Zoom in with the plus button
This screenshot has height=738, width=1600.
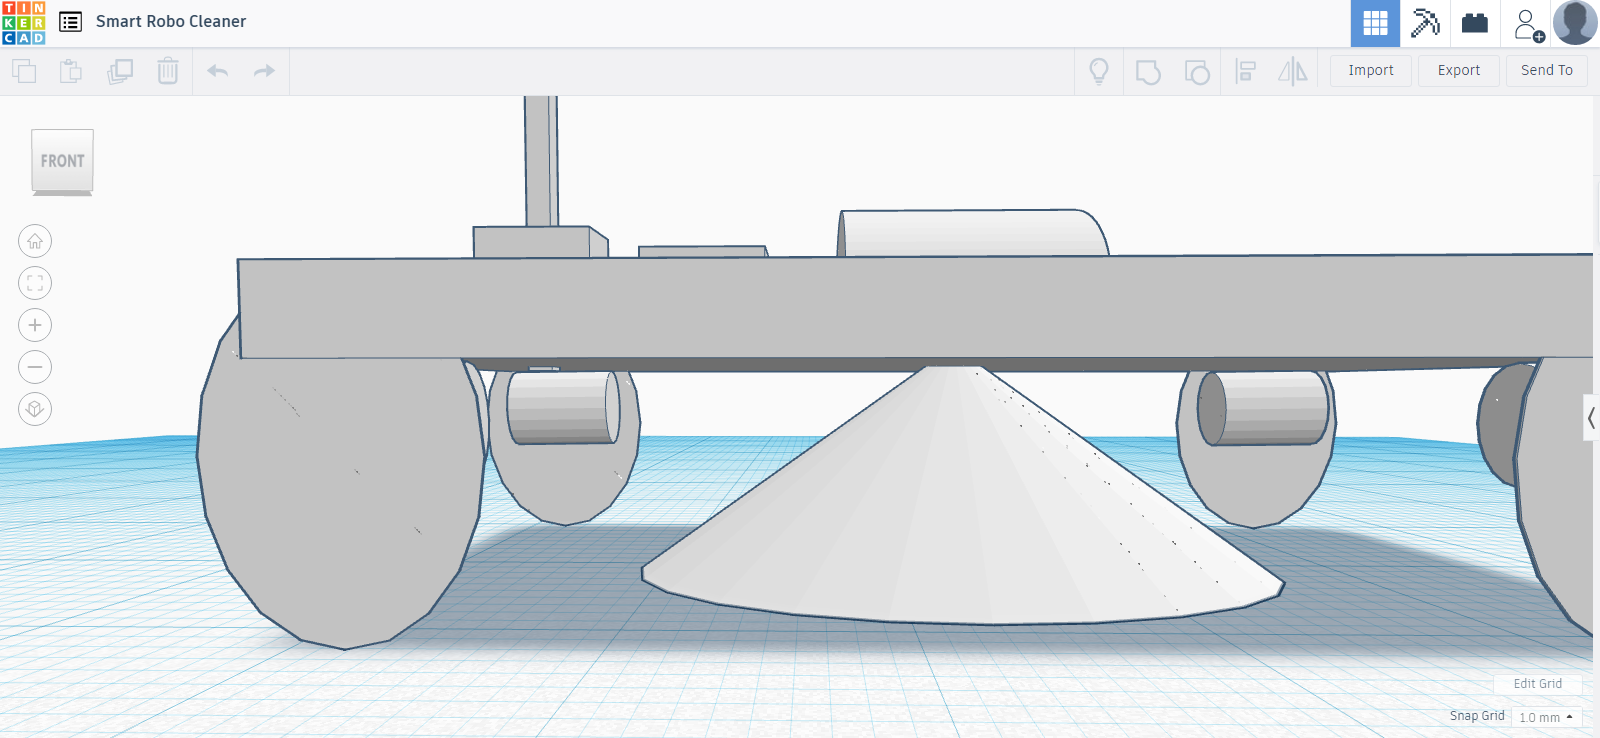tap(35, 325)
